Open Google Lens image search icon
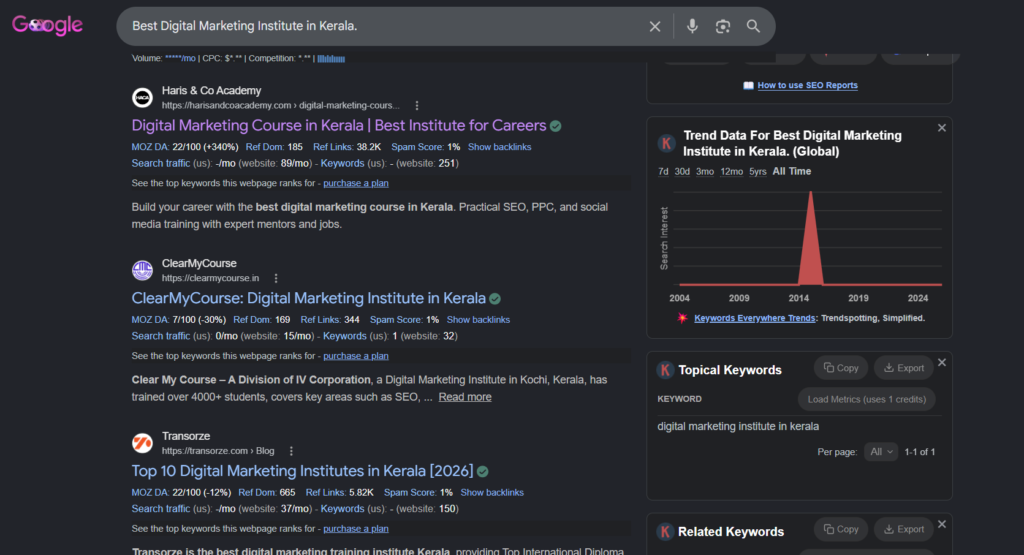1024x555 pixels. pyautogui.click(x=722, y=26)
